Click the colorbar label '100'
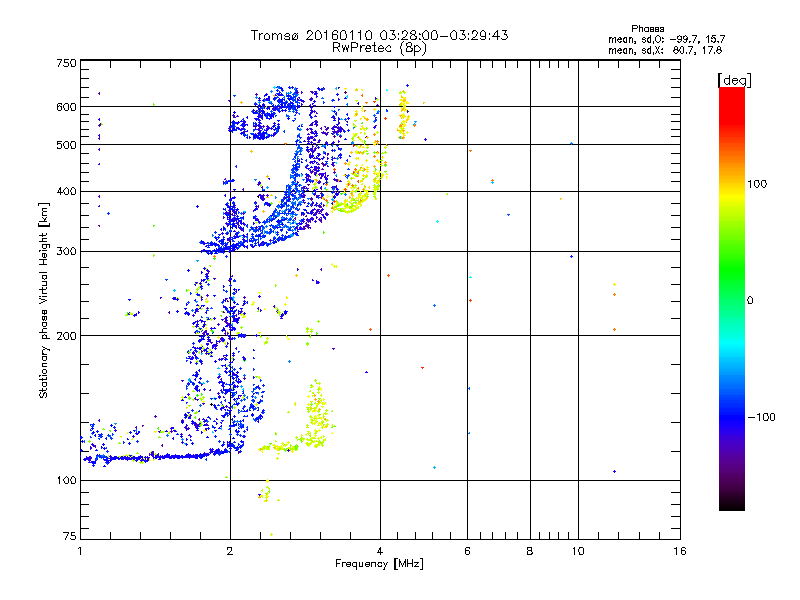This screenshot has height=600, width=800. coord(757,184)
